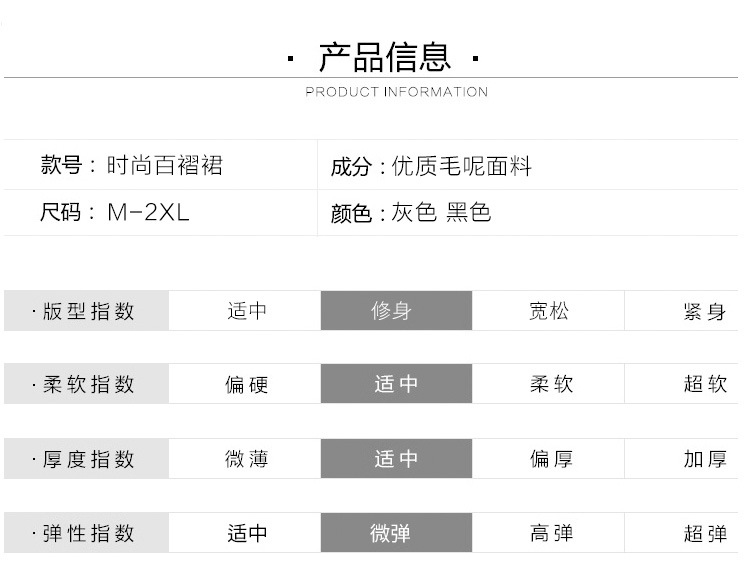
Task: Choose 高弹 elasticity option
Action: 551,533
